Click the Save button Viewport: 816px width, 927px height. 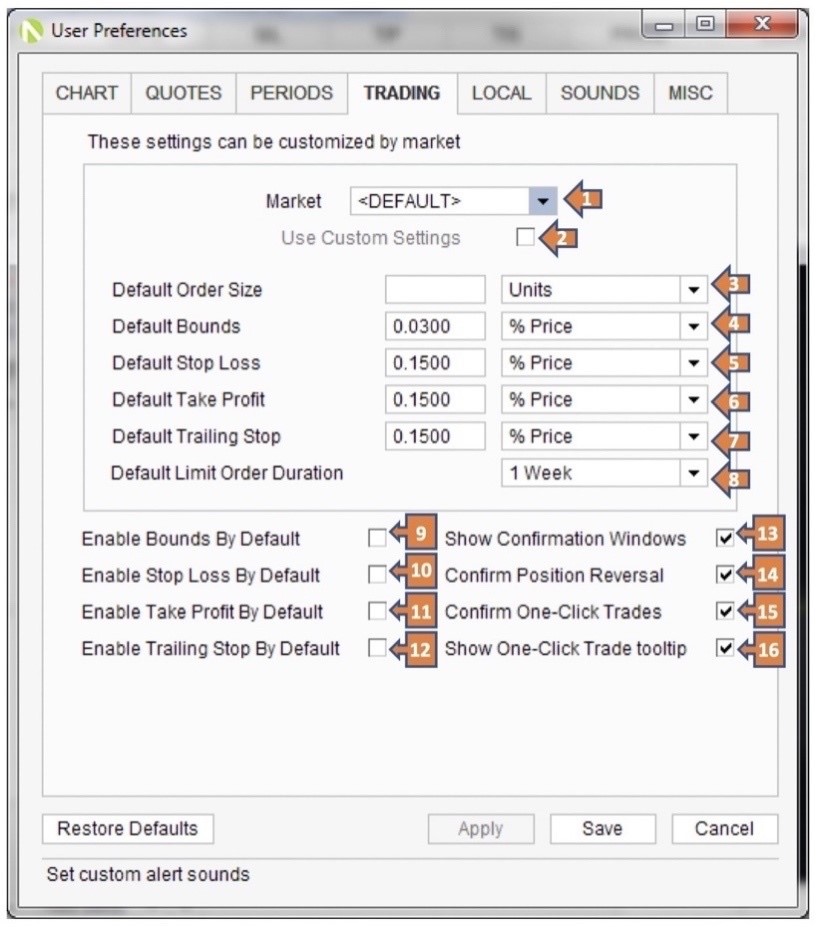tap(602, 829)
